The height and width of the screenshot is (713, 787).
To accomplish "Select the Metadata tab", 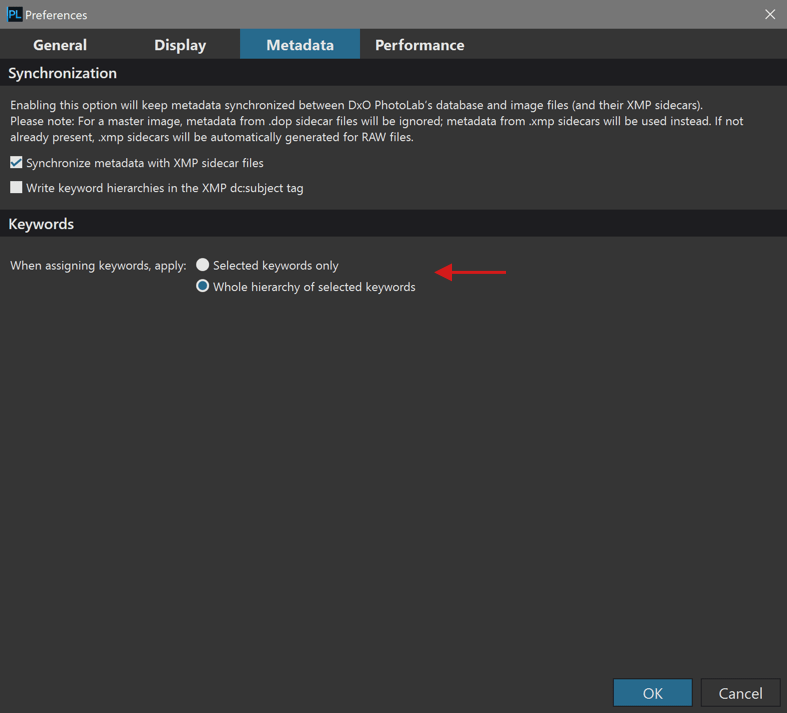I will pyautogui.click(x=300, y=45).
